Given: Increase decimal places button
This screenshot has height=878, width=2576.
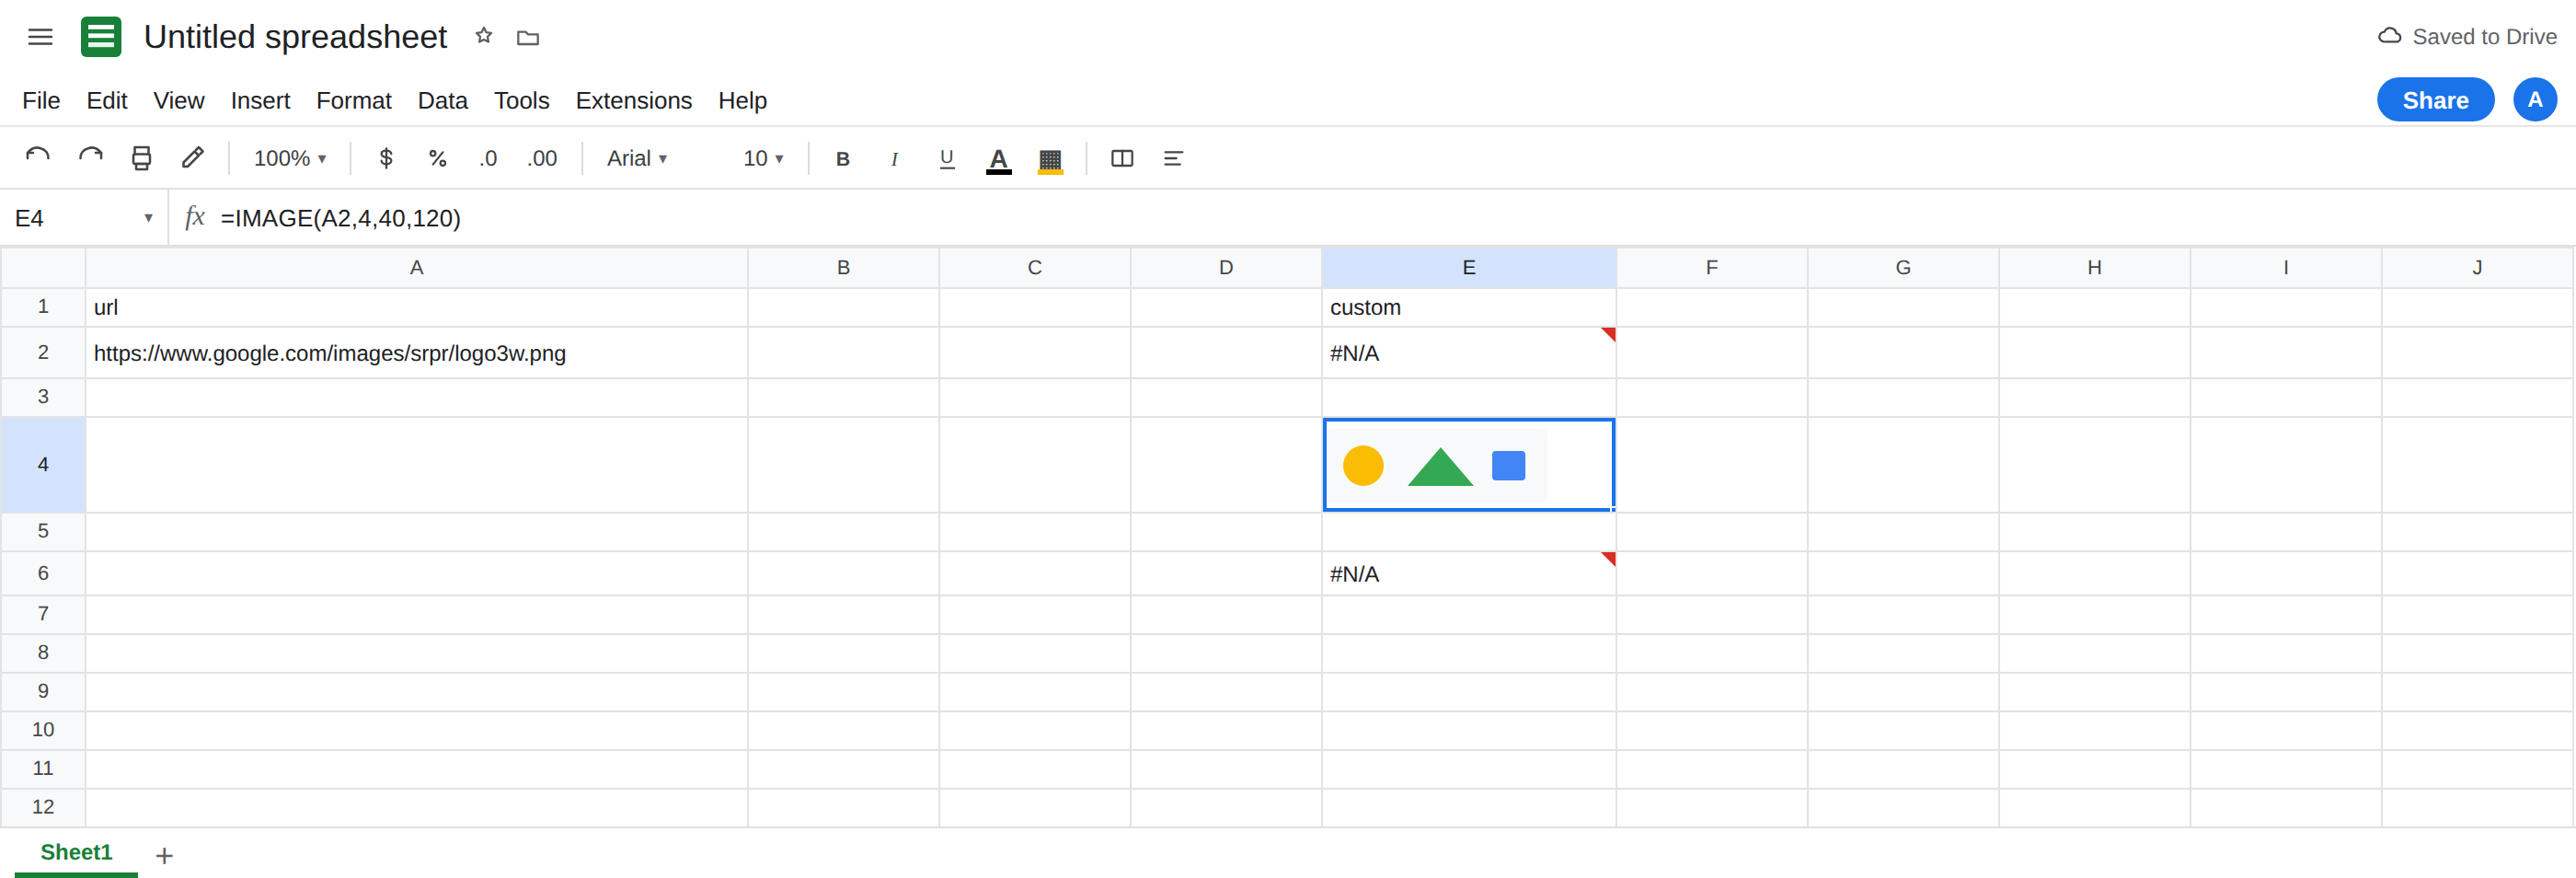Looking at the screenshot, I should (542, 158).
